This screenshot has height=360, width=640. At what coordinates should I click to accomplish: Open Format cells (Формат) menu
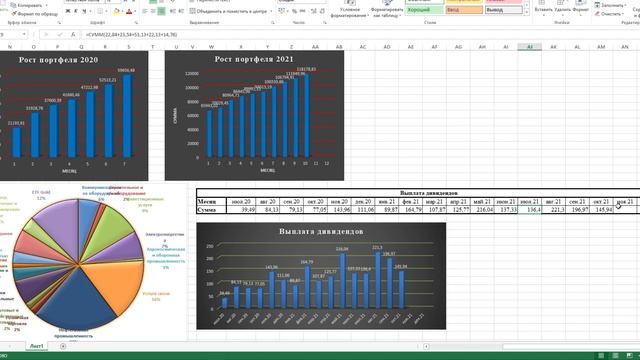tap(580, 9)
